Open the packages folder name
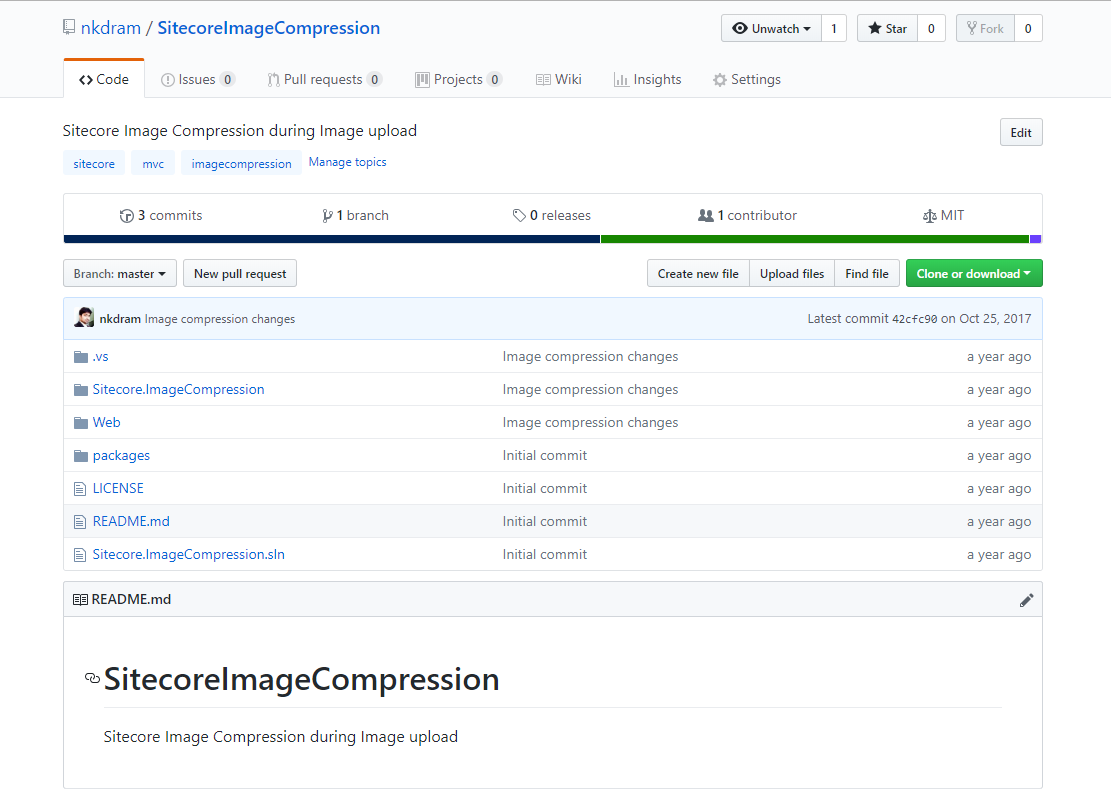Screen dimensions: 1111x811 pyautogui.click(x=121, y=455)
